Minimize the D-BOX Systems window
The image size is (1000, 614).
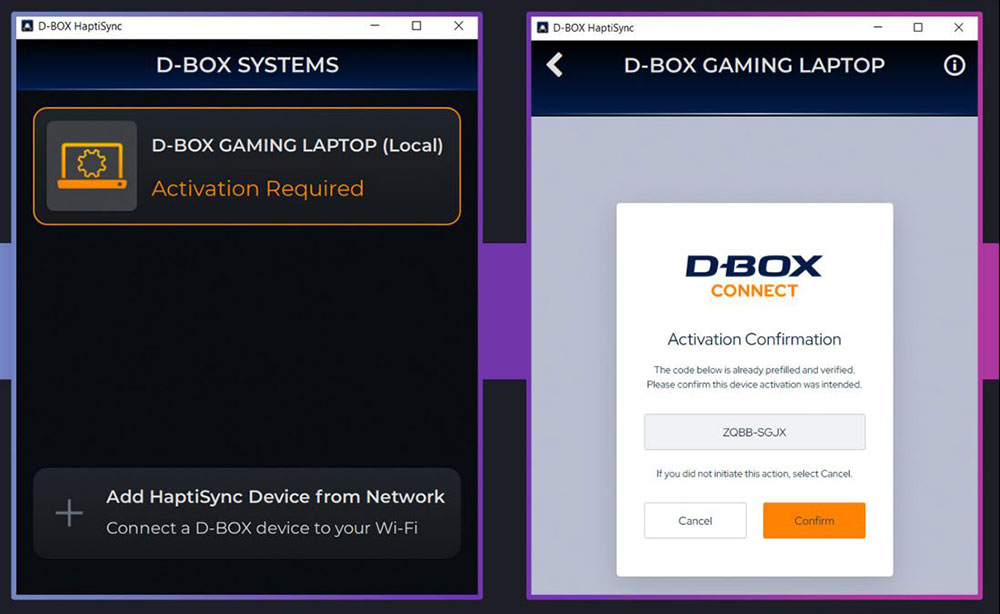tap(375, 26)
